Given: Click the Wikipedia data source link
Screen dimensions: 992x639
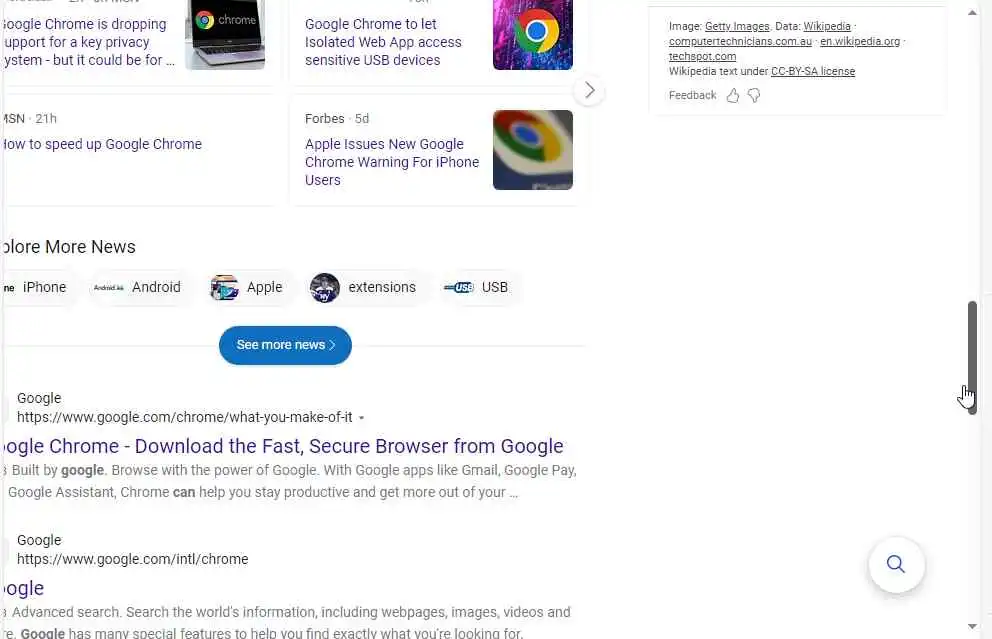Looking at the screenshot, I should (827, 27).
